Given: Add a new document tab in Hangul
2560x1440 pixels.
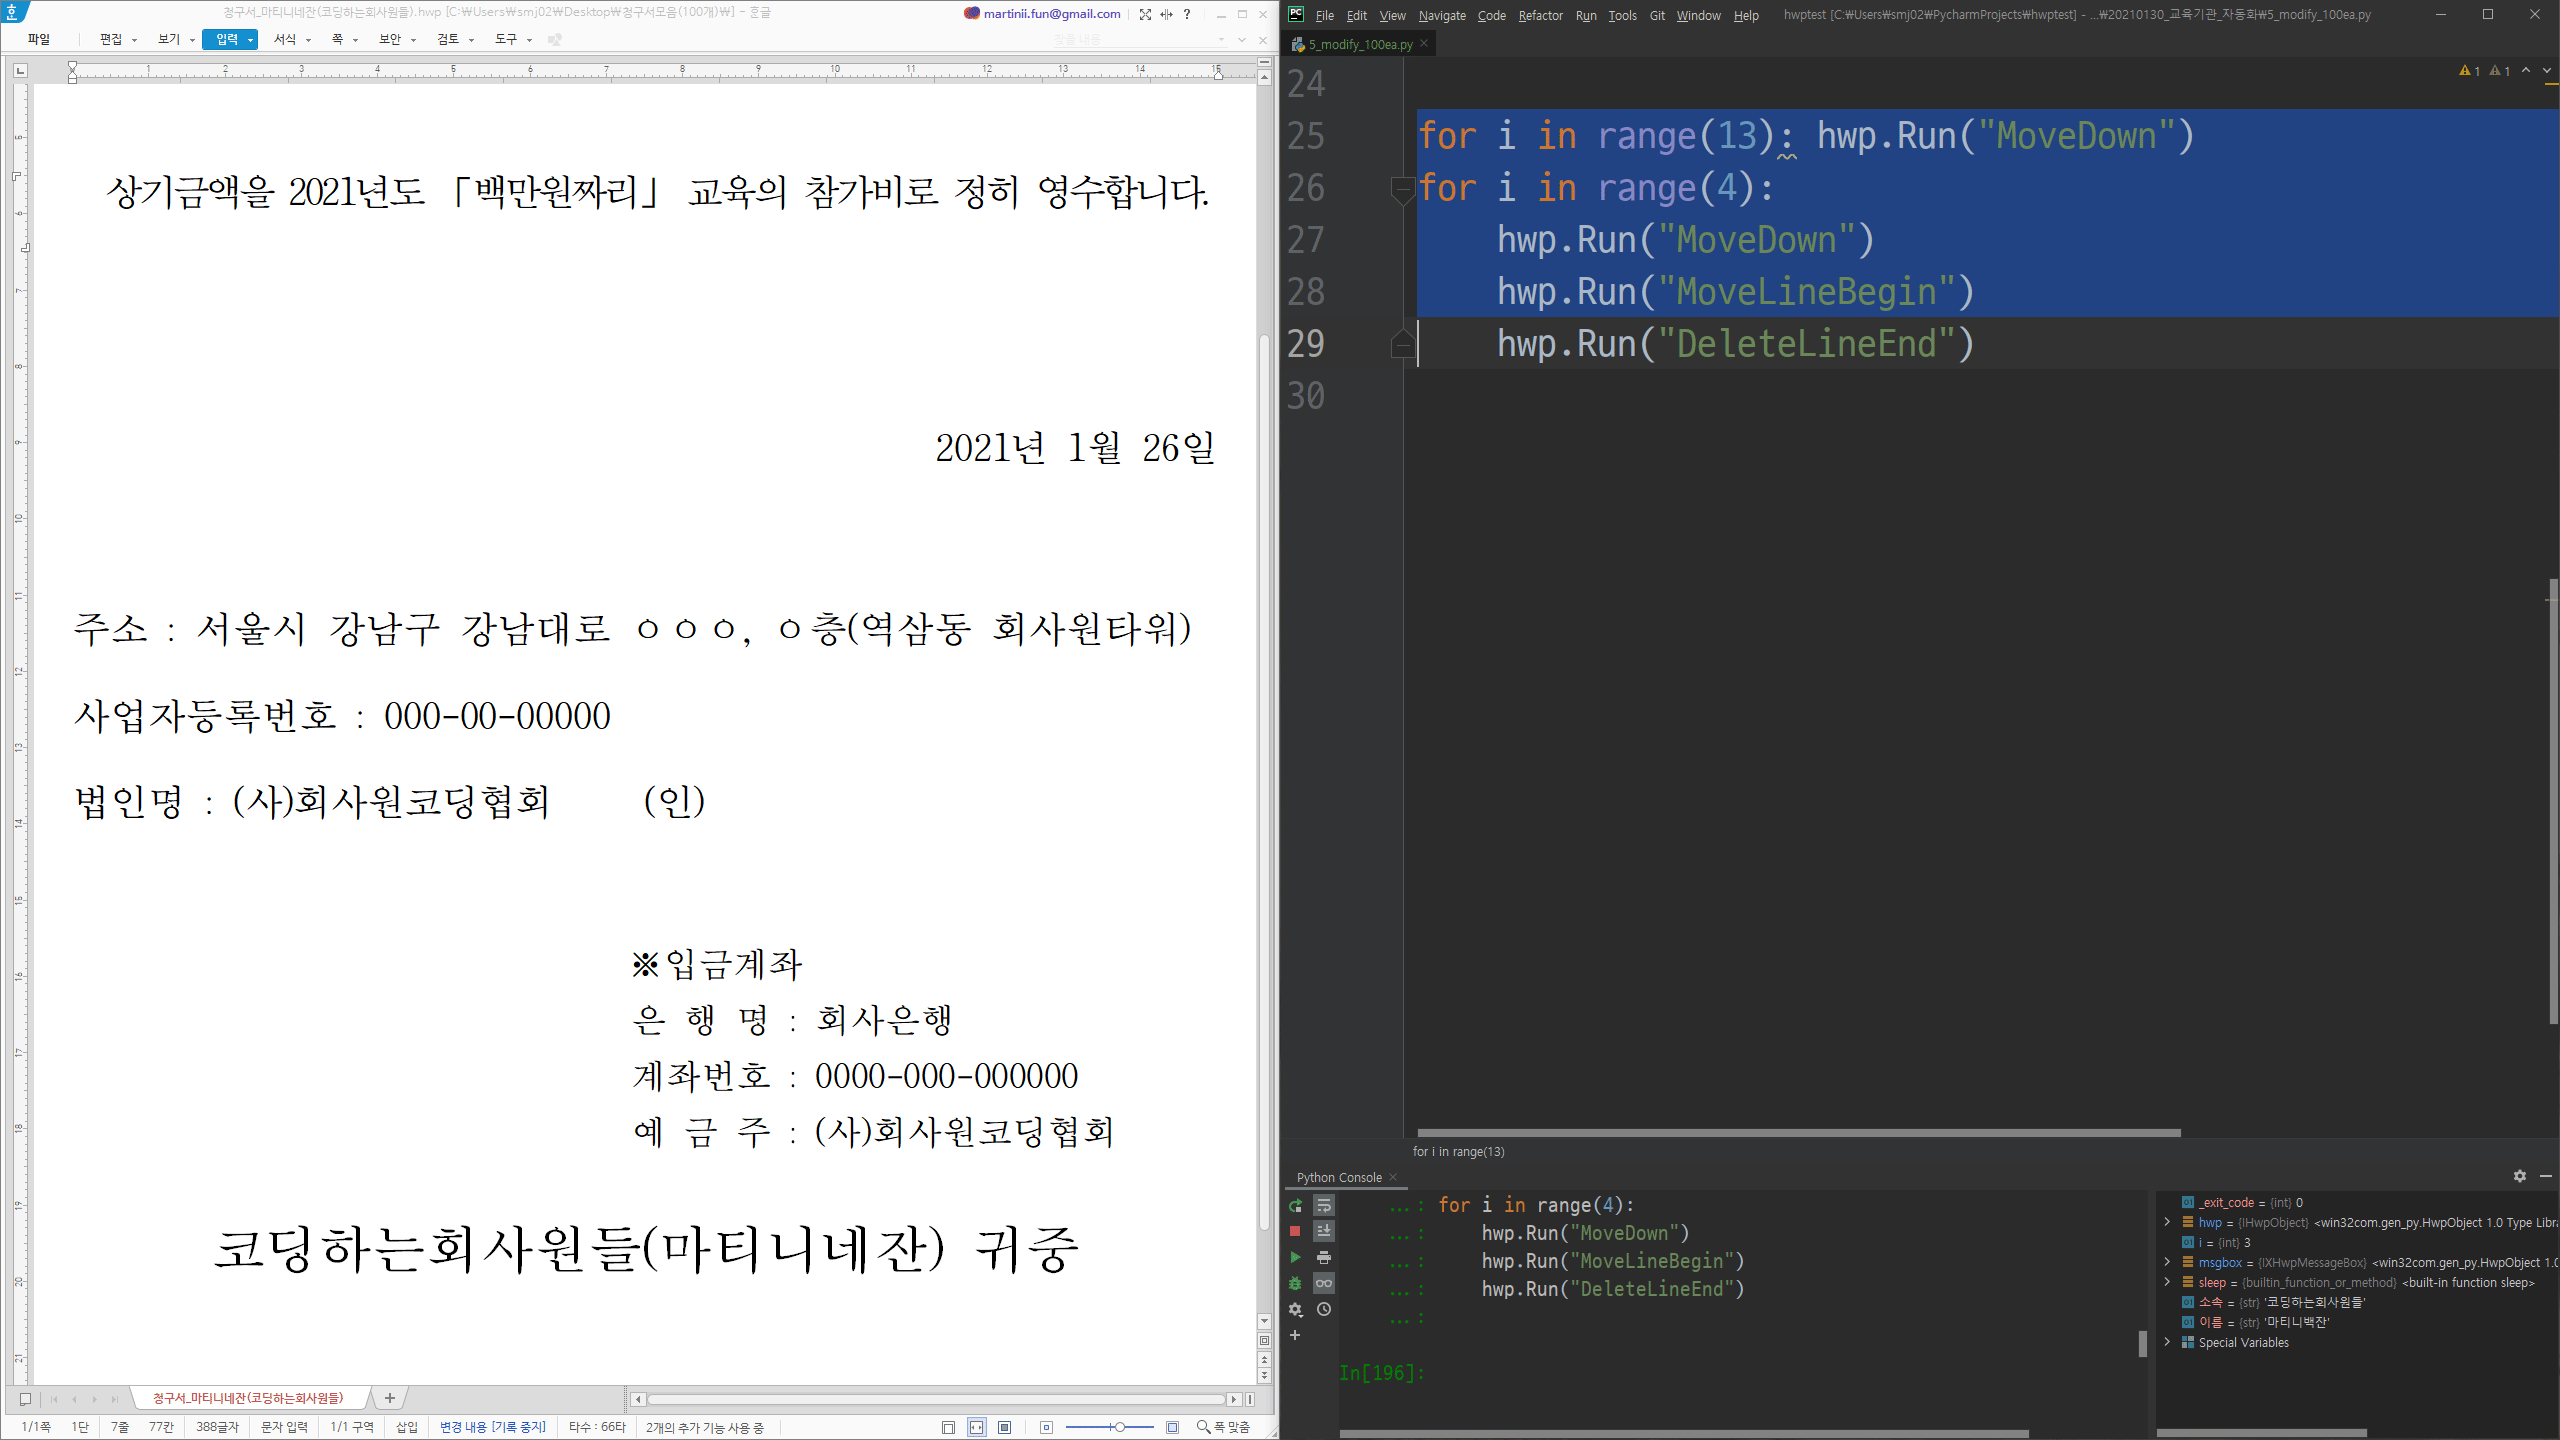Looking at the screenshot, I should coord(390,1398).
